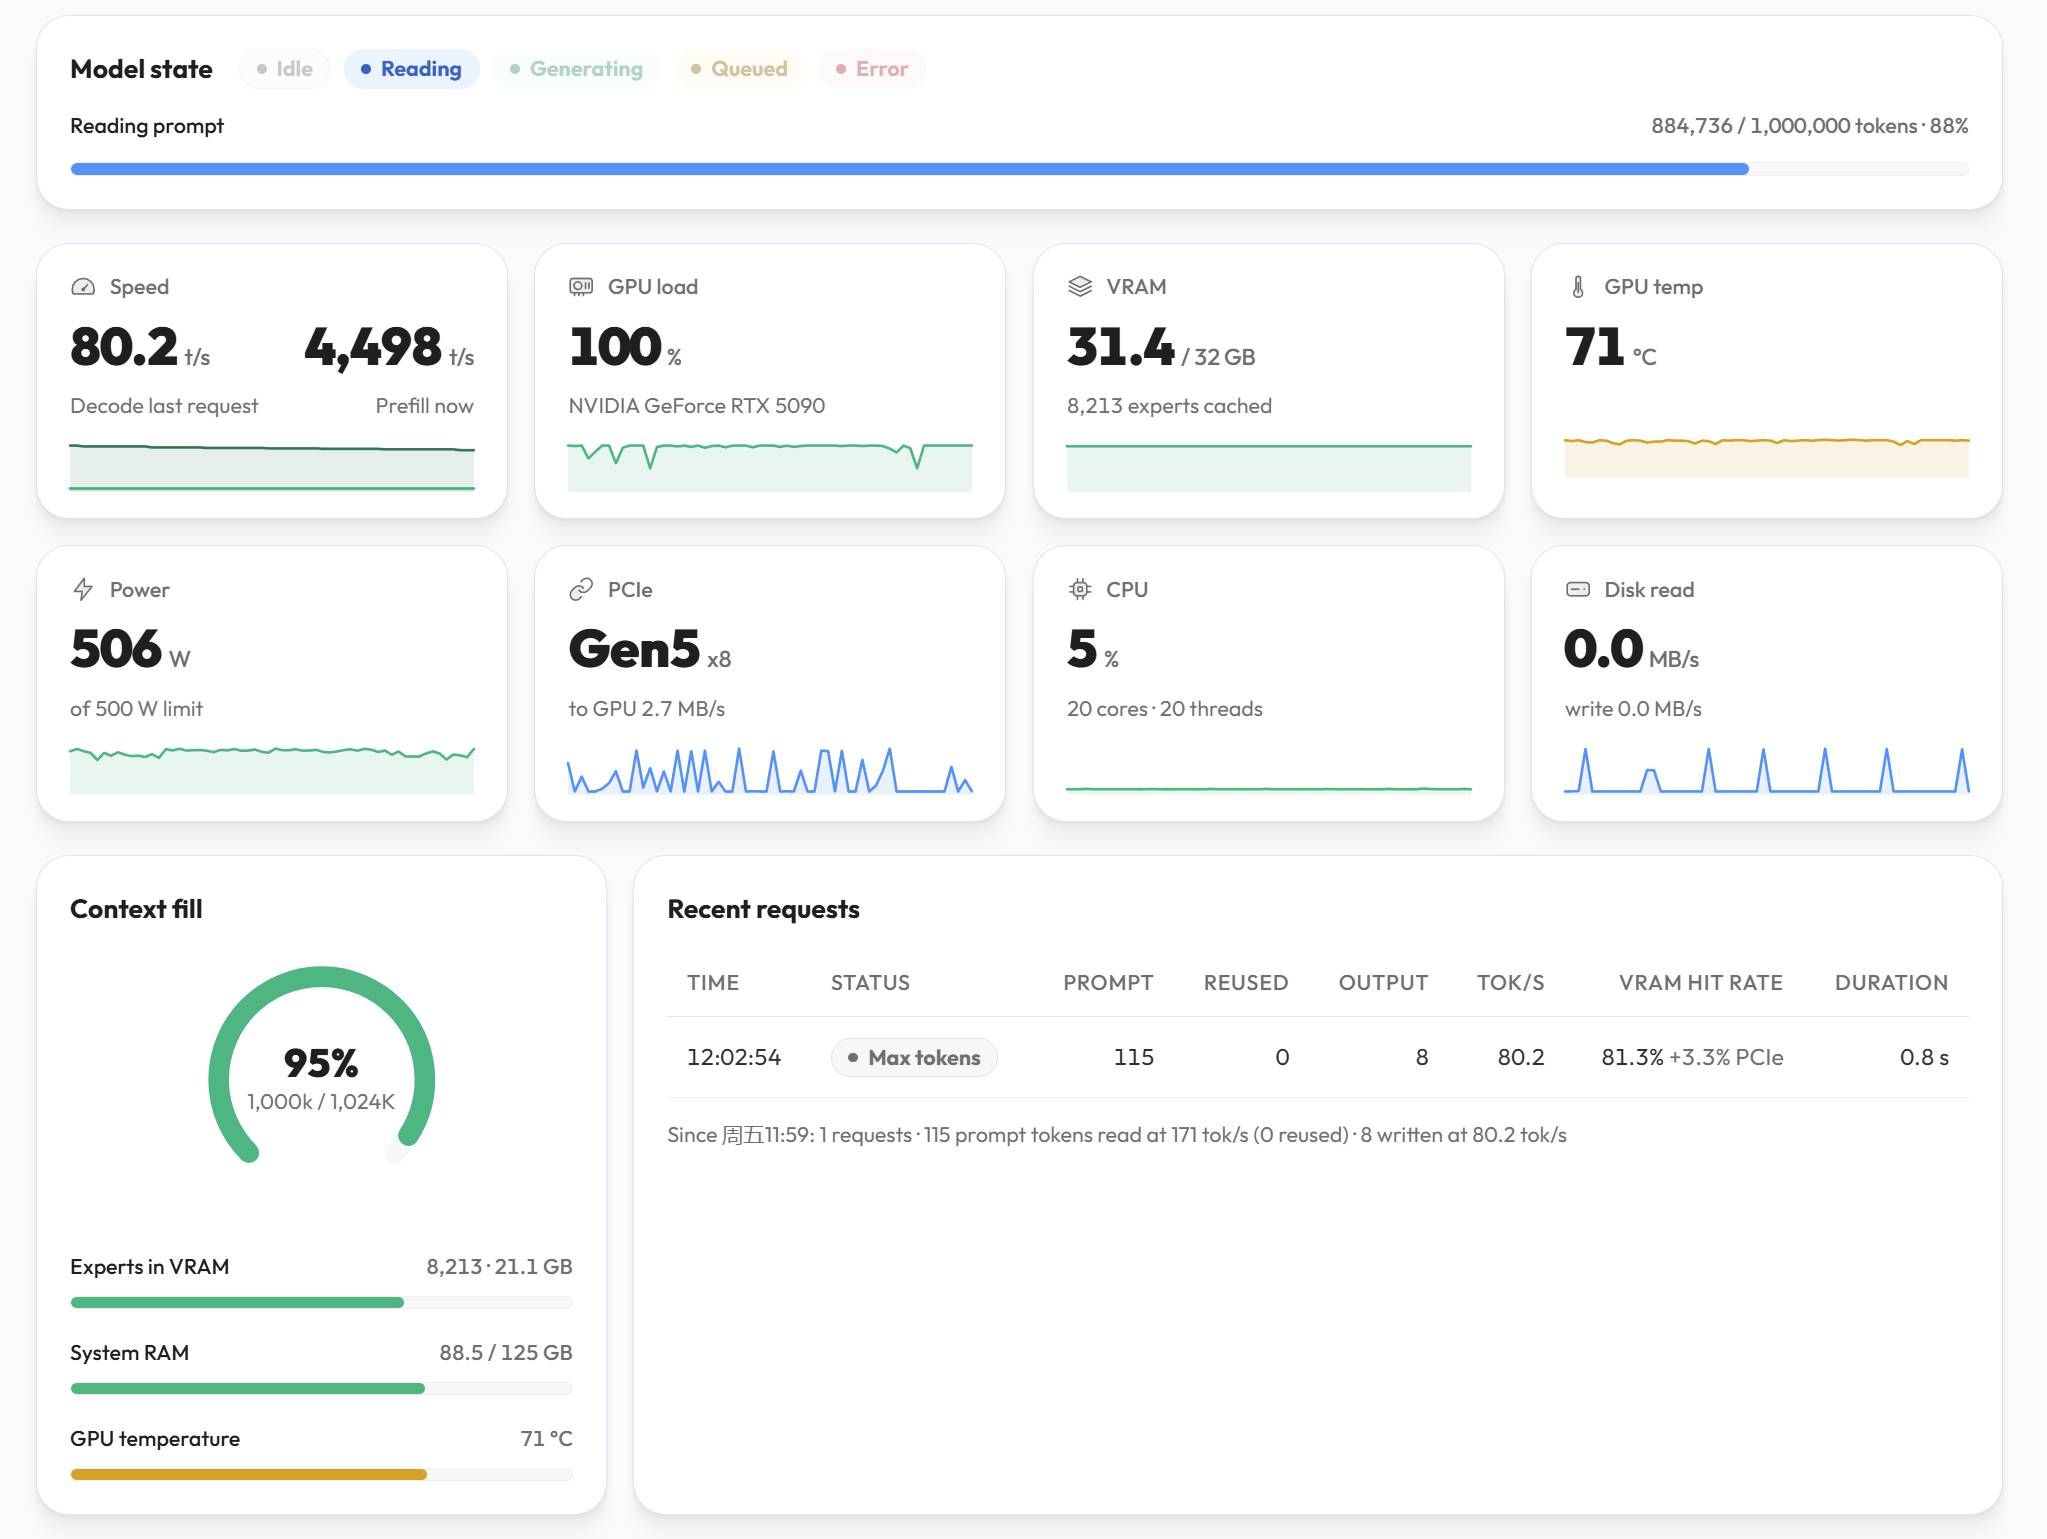2047x1539 pixels.
Task: Click the PROMPT column header
Action: [1108, 983]
